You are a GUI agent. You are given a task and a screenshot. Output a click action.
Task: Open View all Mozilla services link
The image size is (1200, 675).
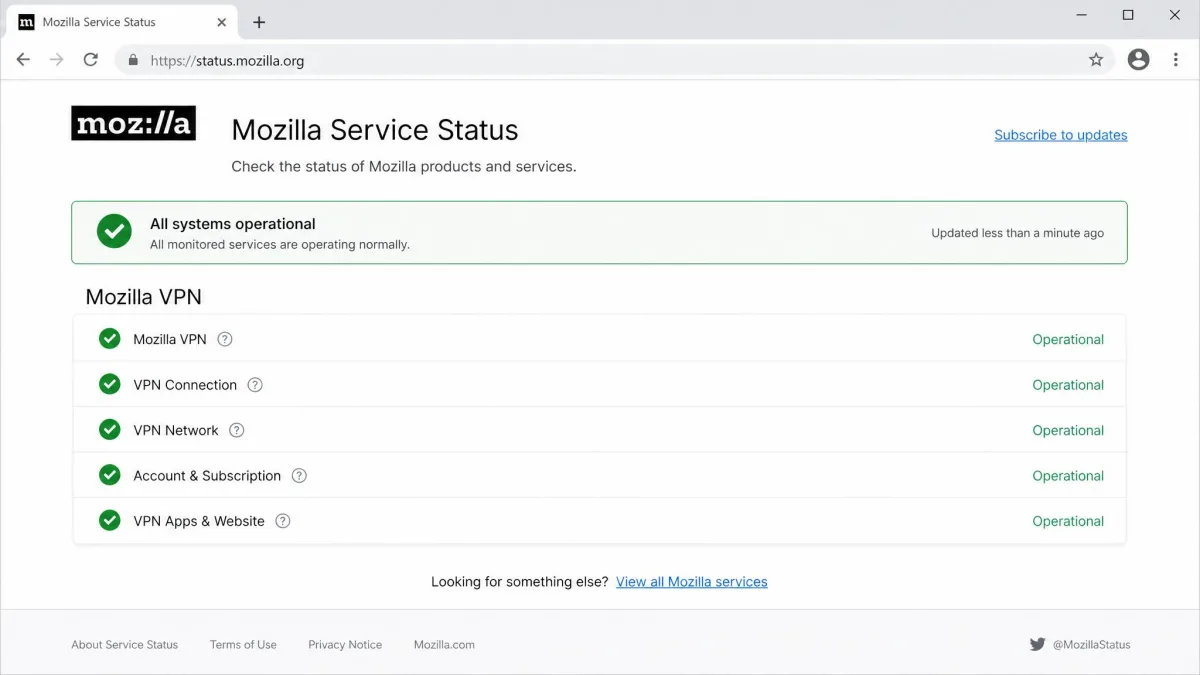click(x=692, y=582)
